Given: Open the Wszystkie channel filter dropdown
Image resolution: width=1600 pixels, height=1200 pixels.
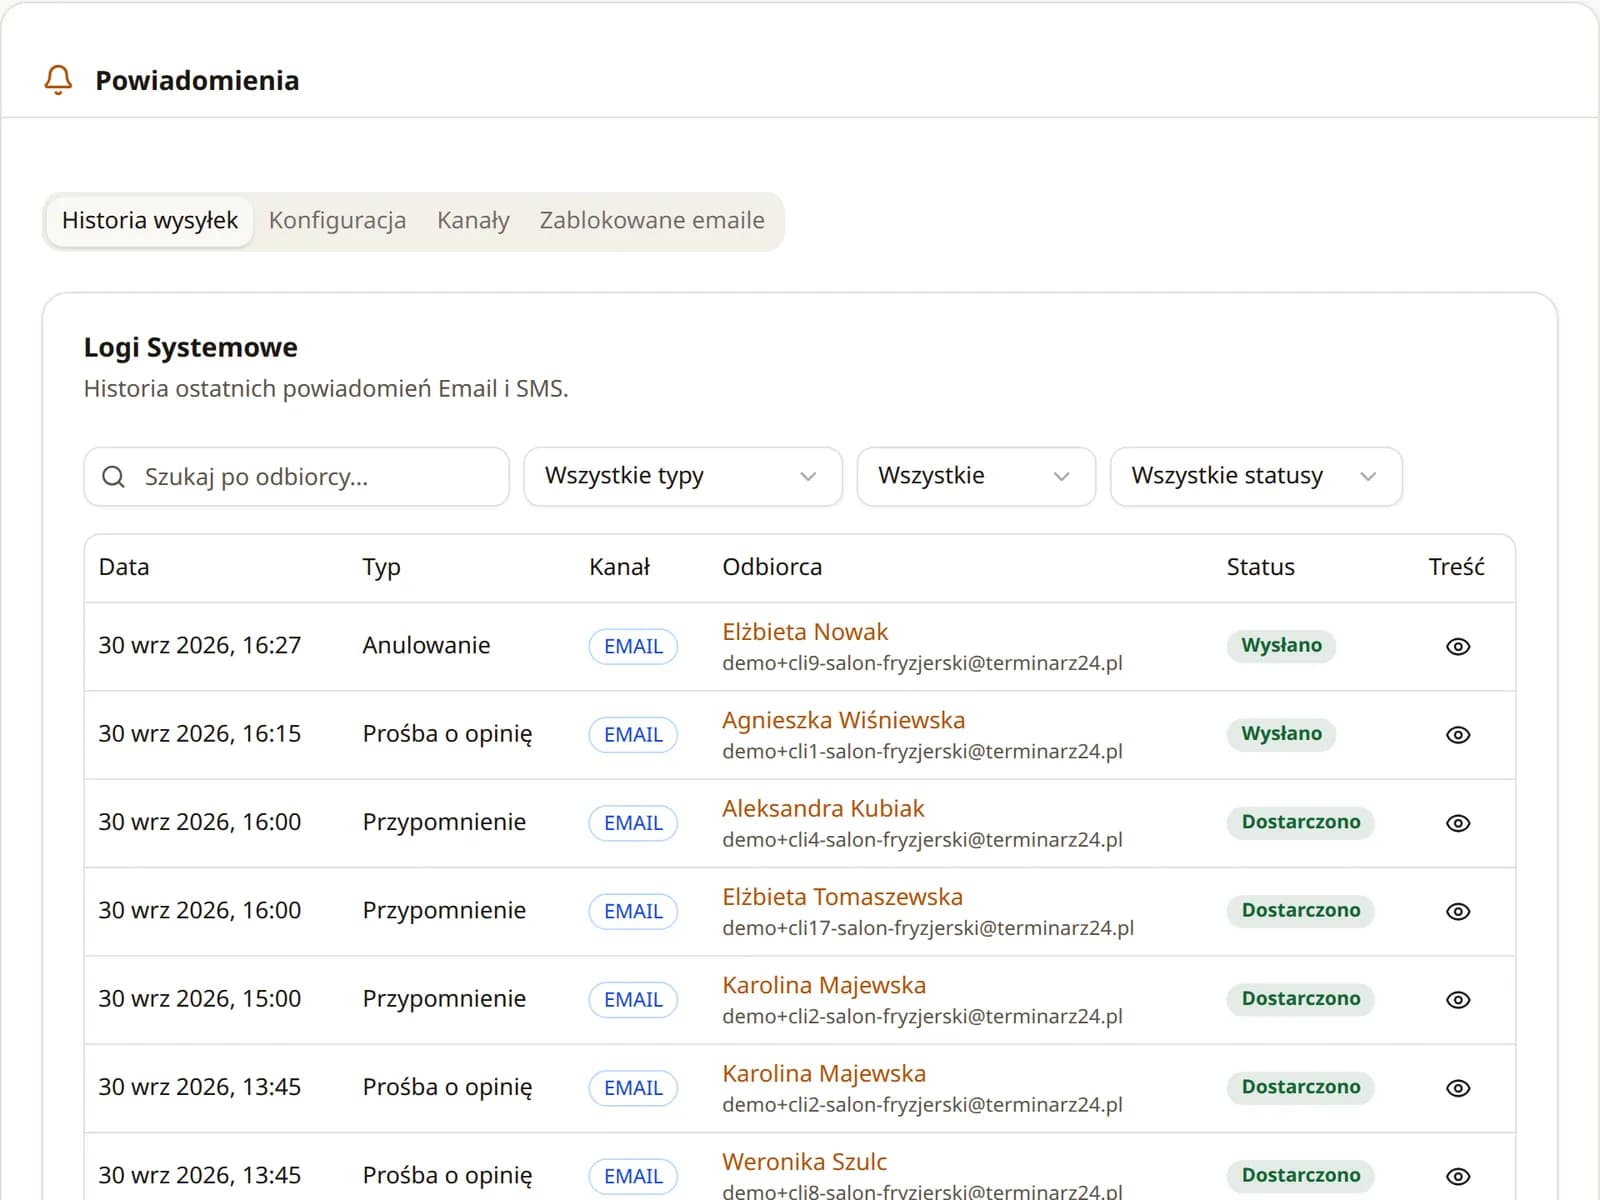Looking at the screenshot, I should click(976, 476).
